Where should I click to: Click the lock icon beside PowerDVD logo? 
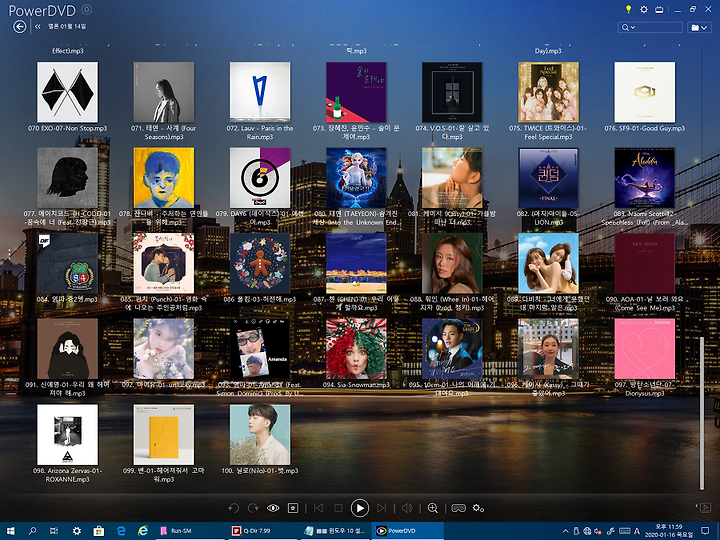click(86, 9)
